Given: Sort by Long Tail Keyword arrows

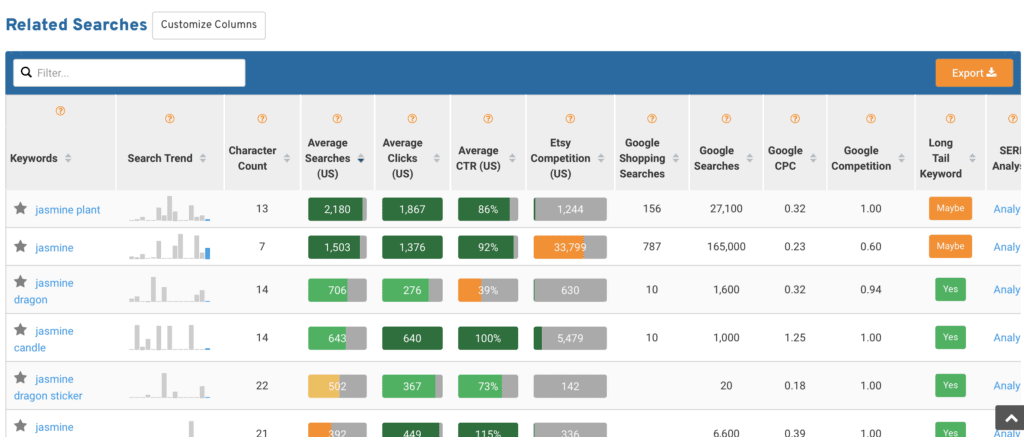Looking at the screenshot, I should coord(972,158).
